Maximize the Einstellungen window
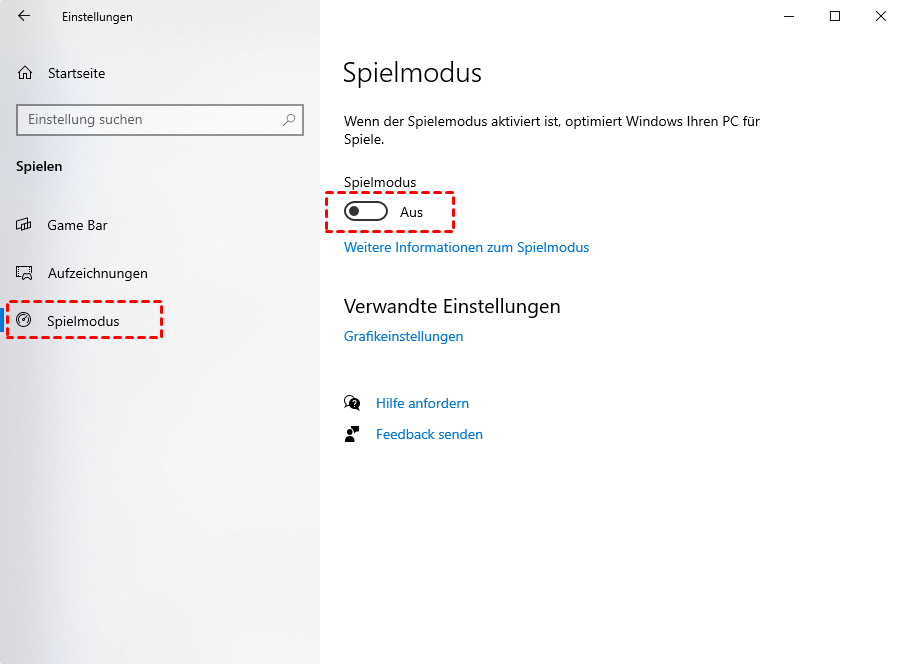The image size is (904, 664). tap(835, 16)
